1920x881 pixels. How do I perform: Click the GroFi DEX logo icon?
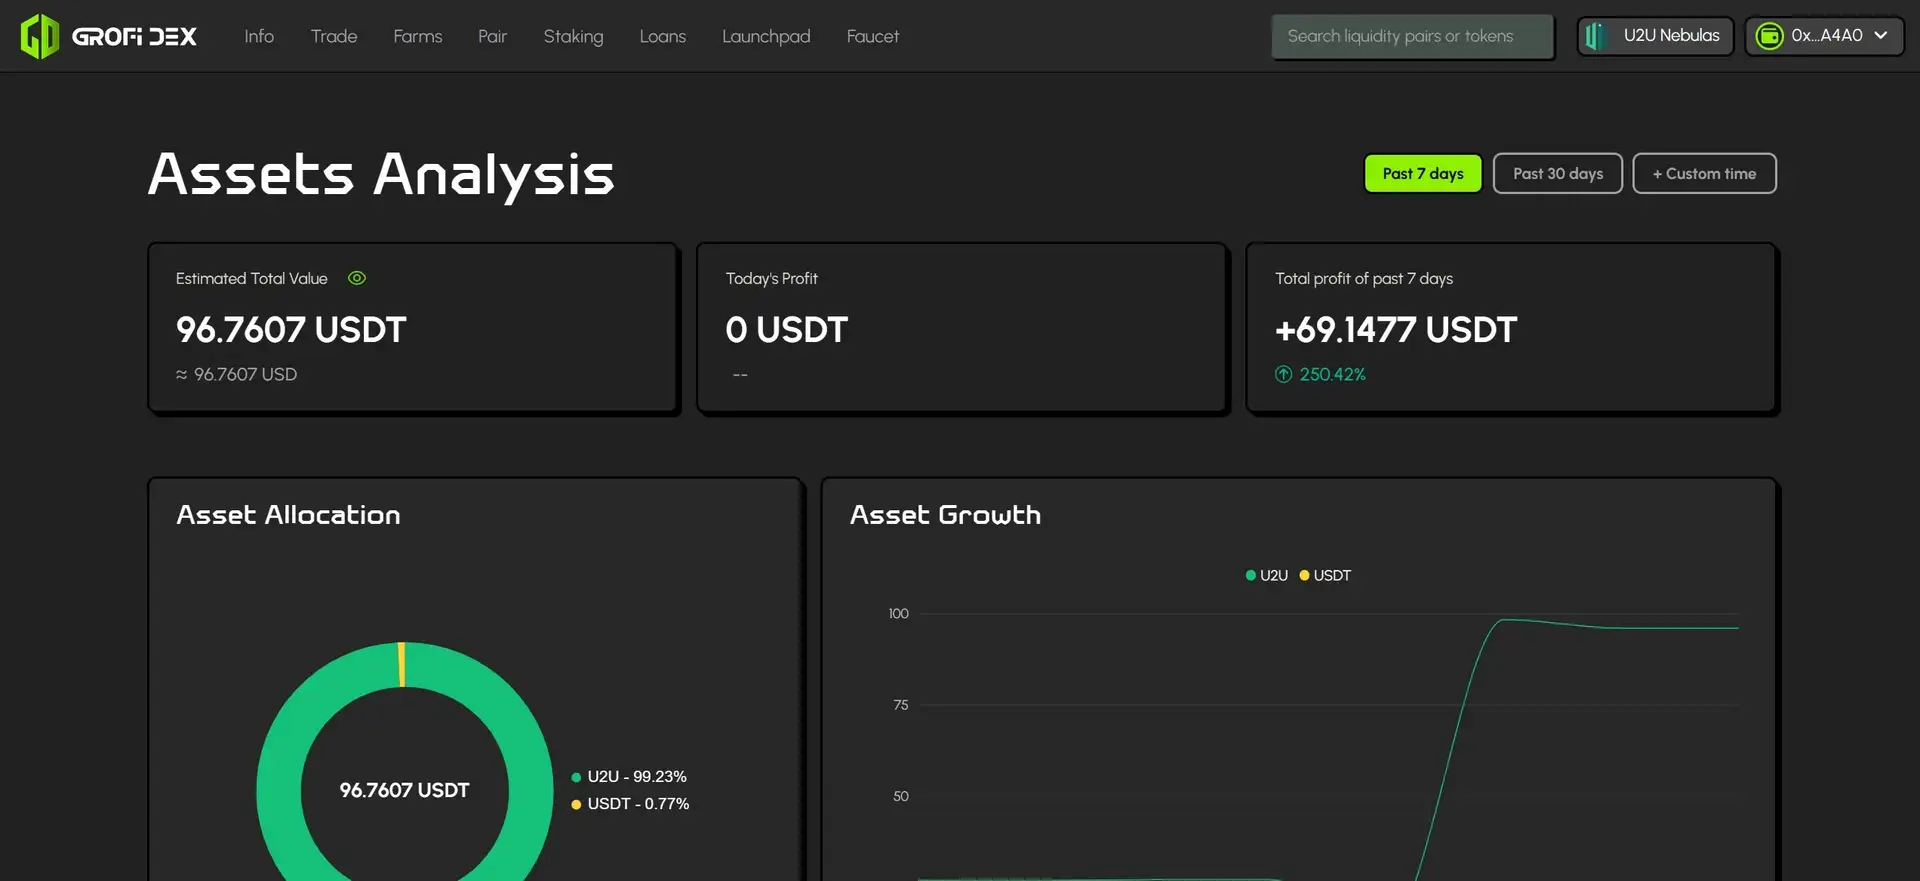40,36
